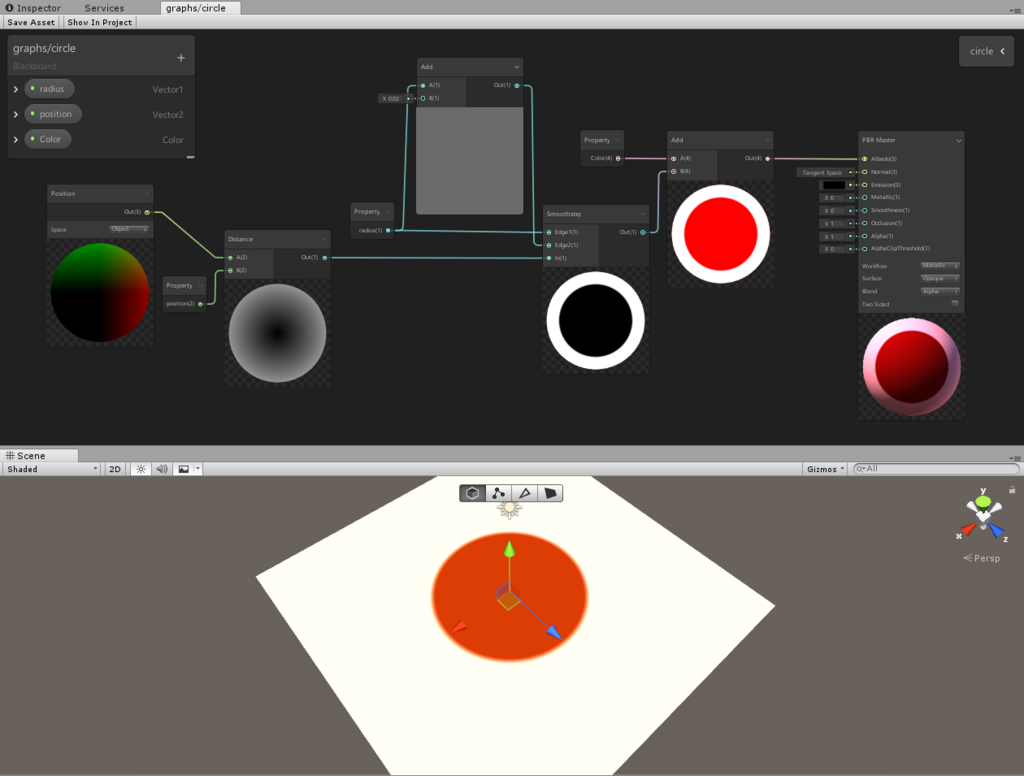Click the Add node B input field X 0.02
The height and width of the screenshot is (776, 1024).
pos(391,99)
